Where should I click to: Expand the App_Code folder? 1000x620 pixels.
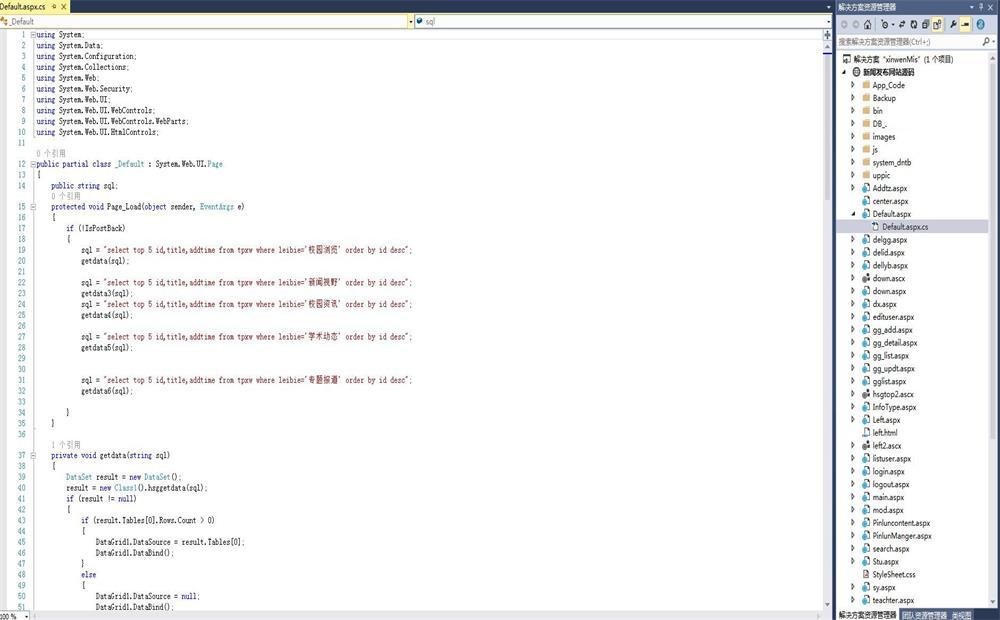853,85
